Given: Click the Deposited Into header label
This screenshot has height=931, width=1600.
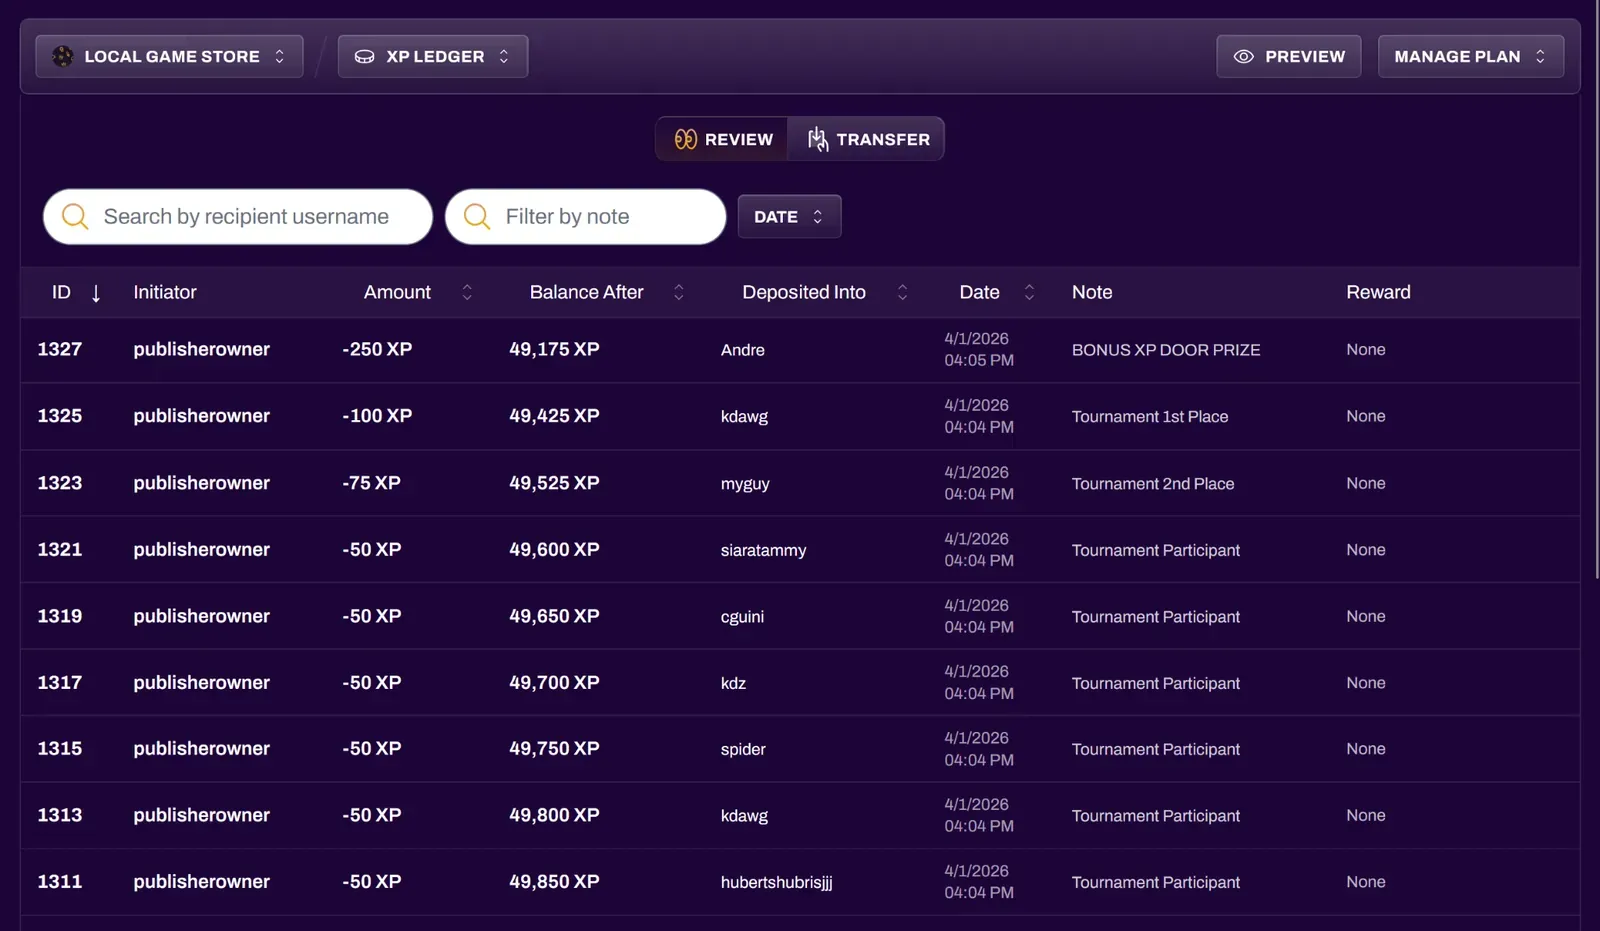Looking at the screenshot, I should (x=804, y=292).
